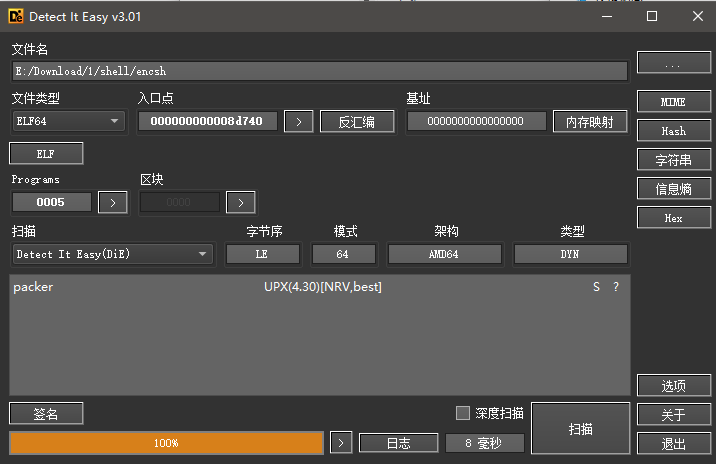The width and height of the screenshot is (716, 464).
Task: Click the 8 毫秒 scan time button
Action: tap(485, 443)
